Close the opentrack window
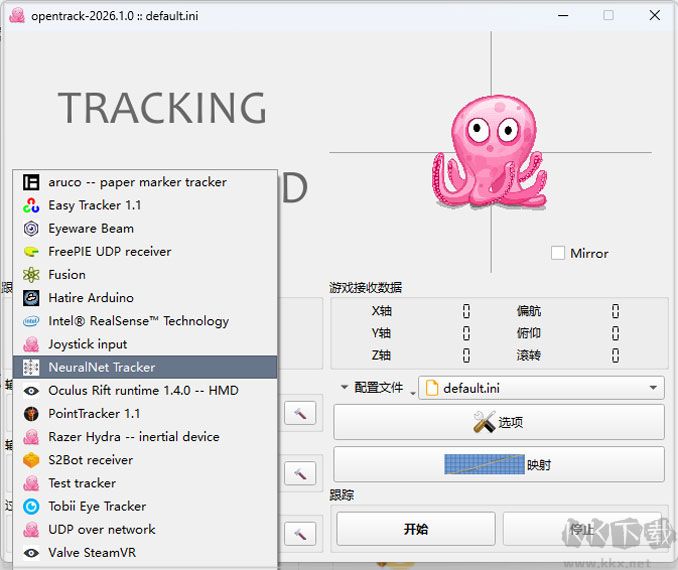 click(x=655, y=15)
